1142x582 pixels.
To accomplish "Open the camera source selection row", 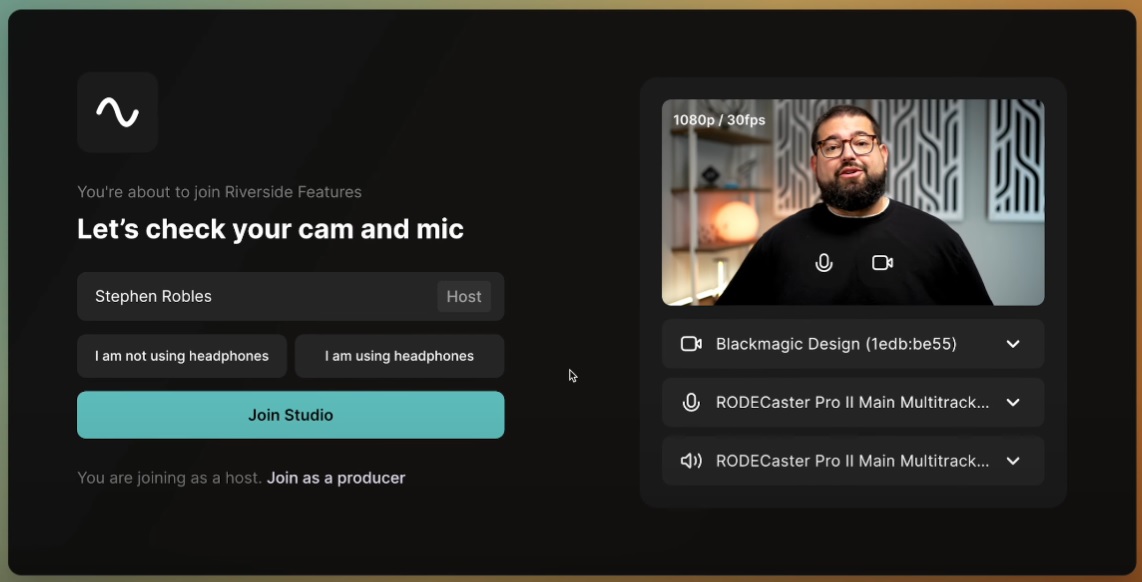I will (853, 343).
